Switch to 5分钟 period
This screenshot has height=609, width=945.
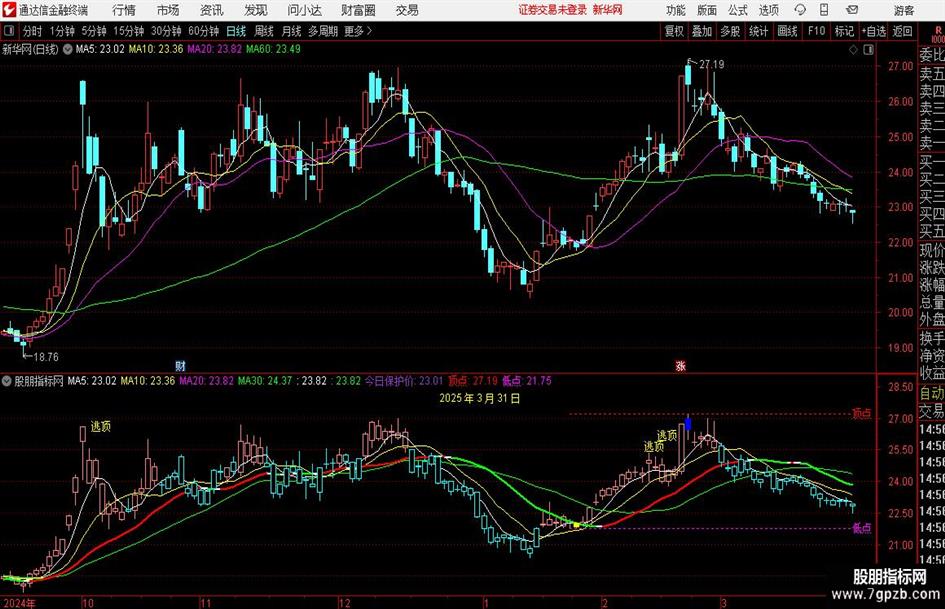(93, 31)
